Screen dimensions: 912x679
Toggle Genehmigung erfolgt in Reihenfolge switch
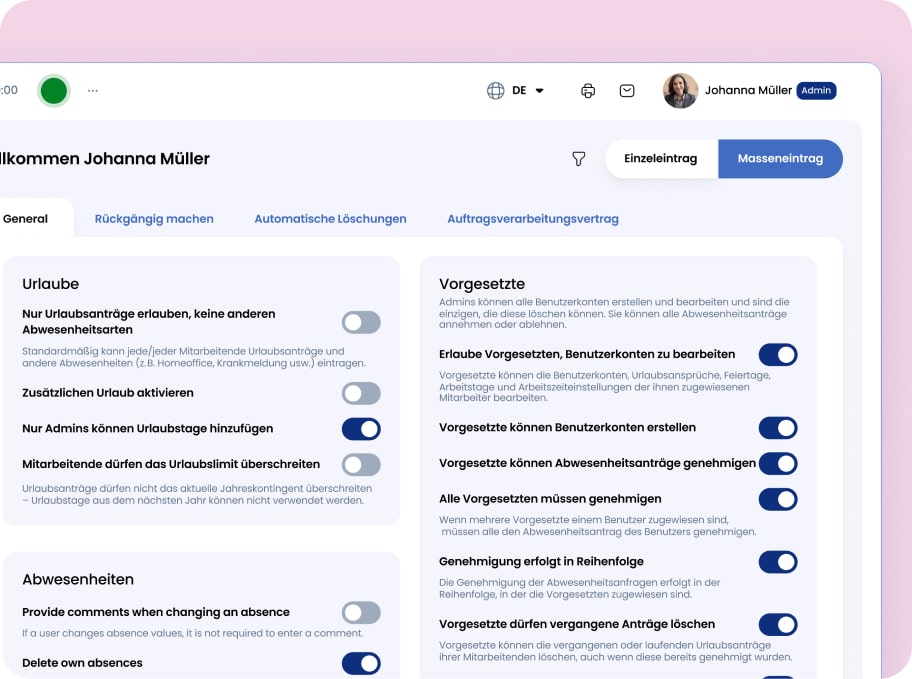click(777, 562)
